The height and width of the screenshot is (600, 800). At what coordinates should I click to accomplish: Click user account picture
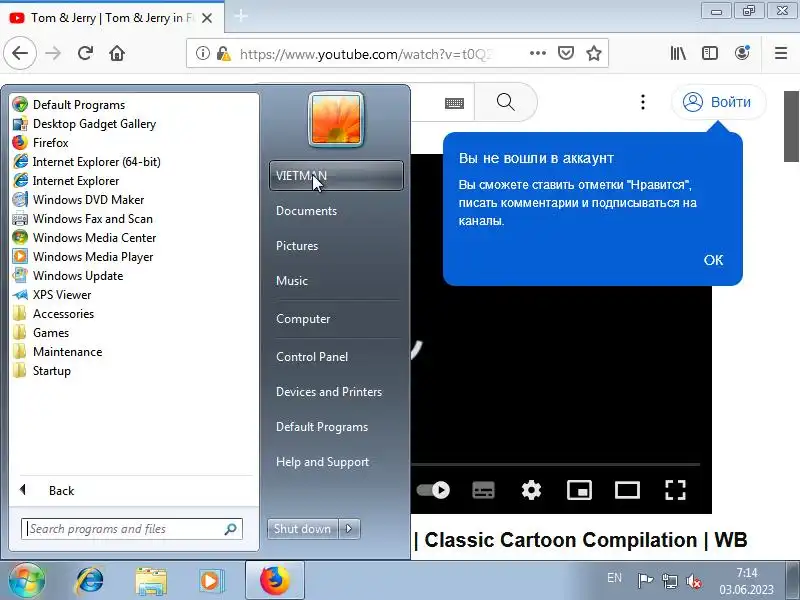pos(336,119)
